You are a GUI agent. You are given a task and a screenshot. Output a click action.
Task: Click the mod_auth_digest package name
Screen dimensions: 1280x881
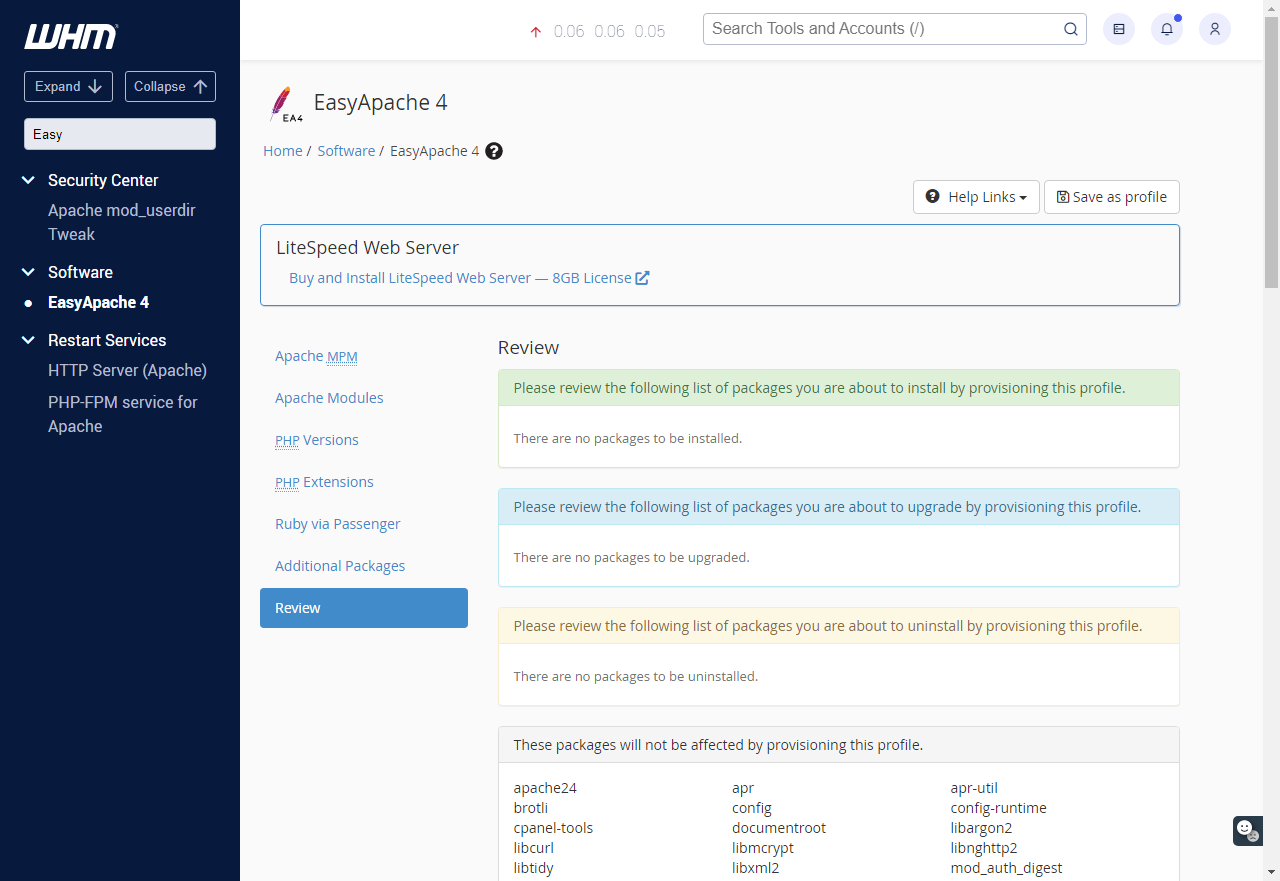(1006, 868)
